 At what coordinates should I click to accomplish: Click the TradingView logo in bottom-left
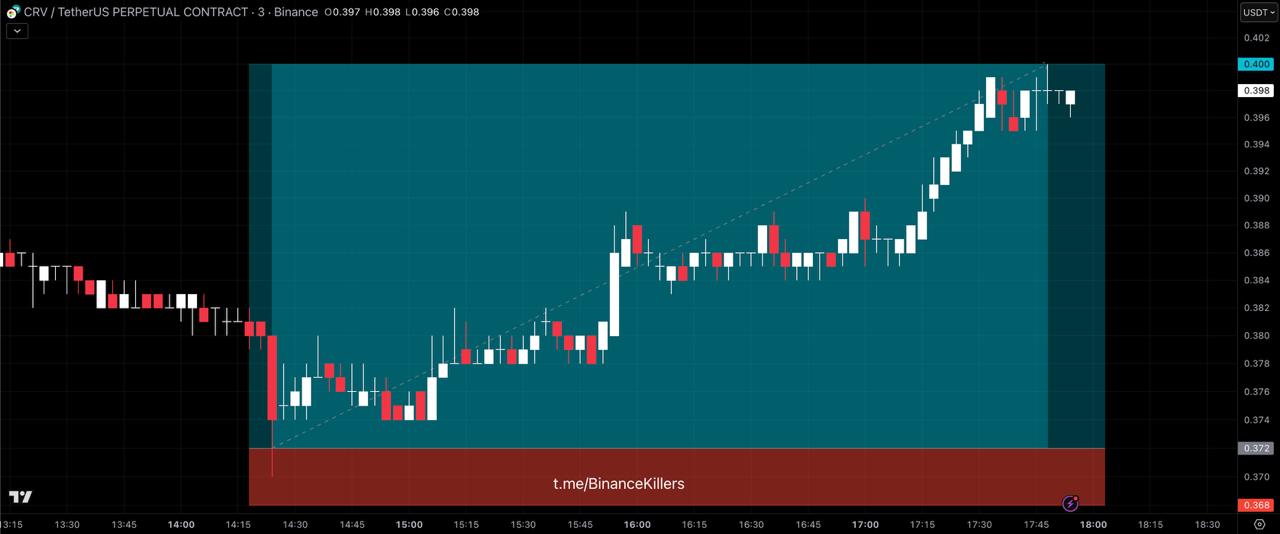point(20,497)
